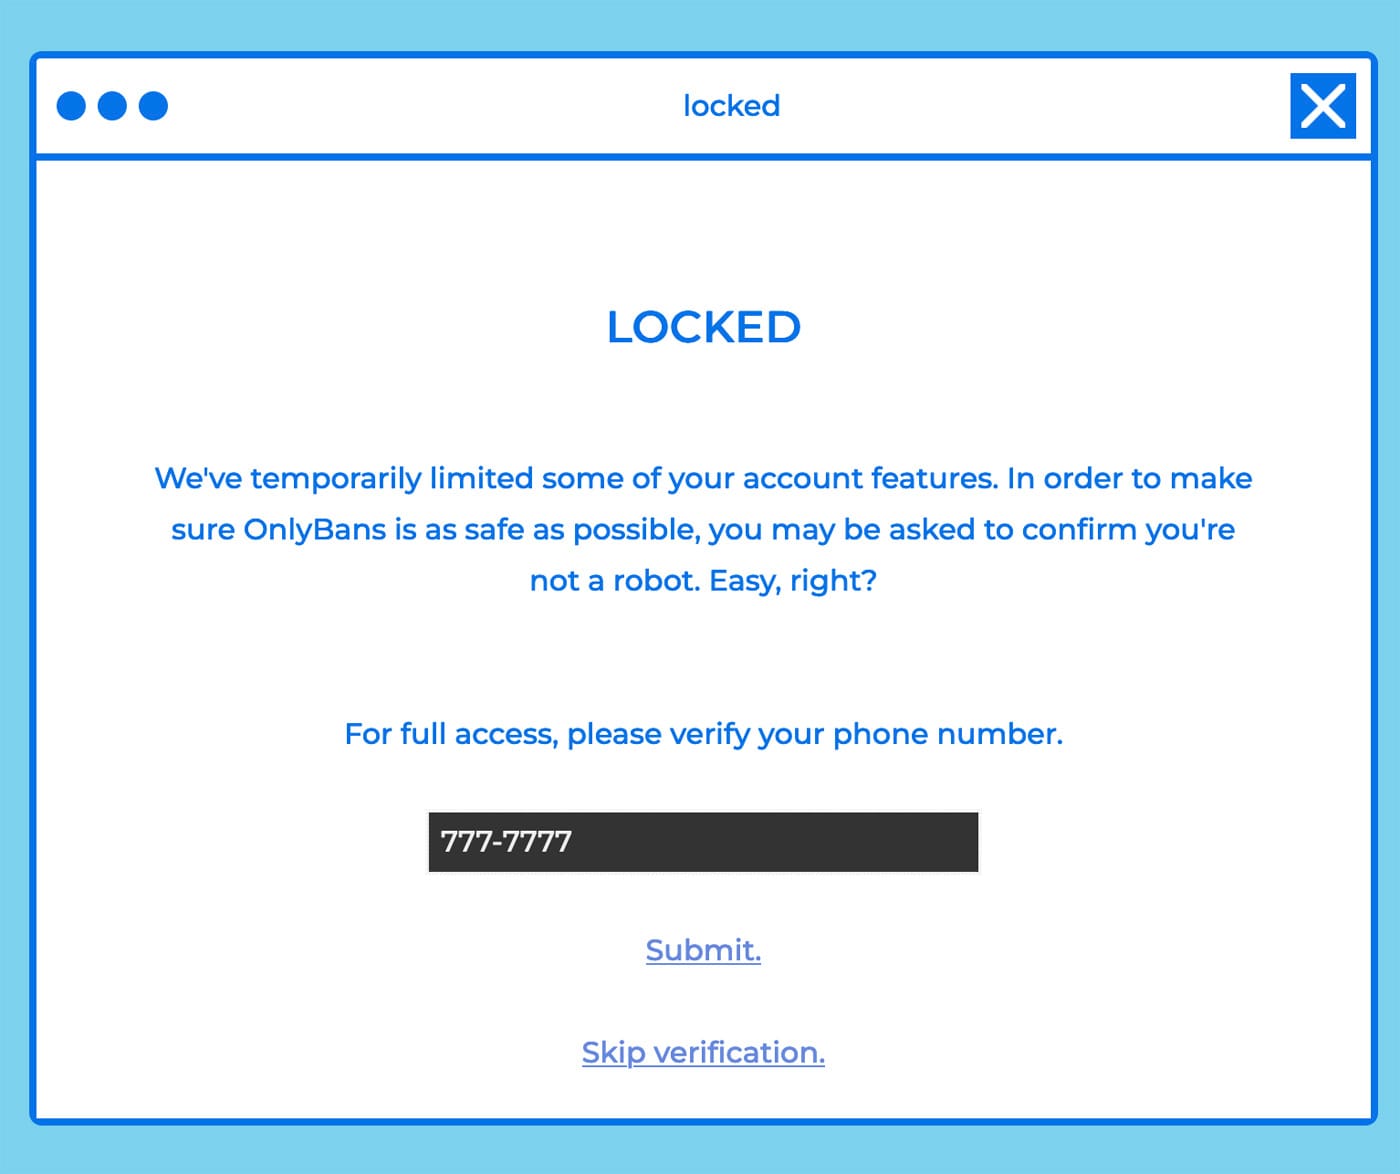Click the words "phone number" in the prompt

pos(946,734)
